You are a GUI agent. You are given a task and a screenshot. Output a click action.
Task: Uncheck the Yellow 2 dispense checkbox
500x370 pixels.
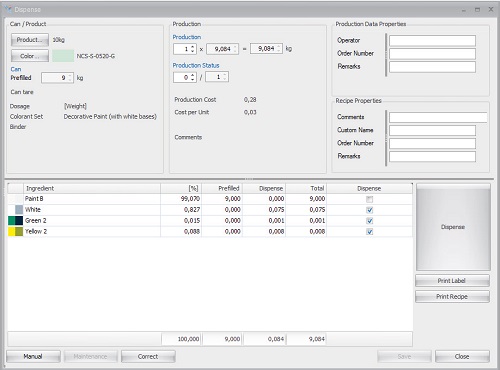pyautogui.click(x=369, y=232)
